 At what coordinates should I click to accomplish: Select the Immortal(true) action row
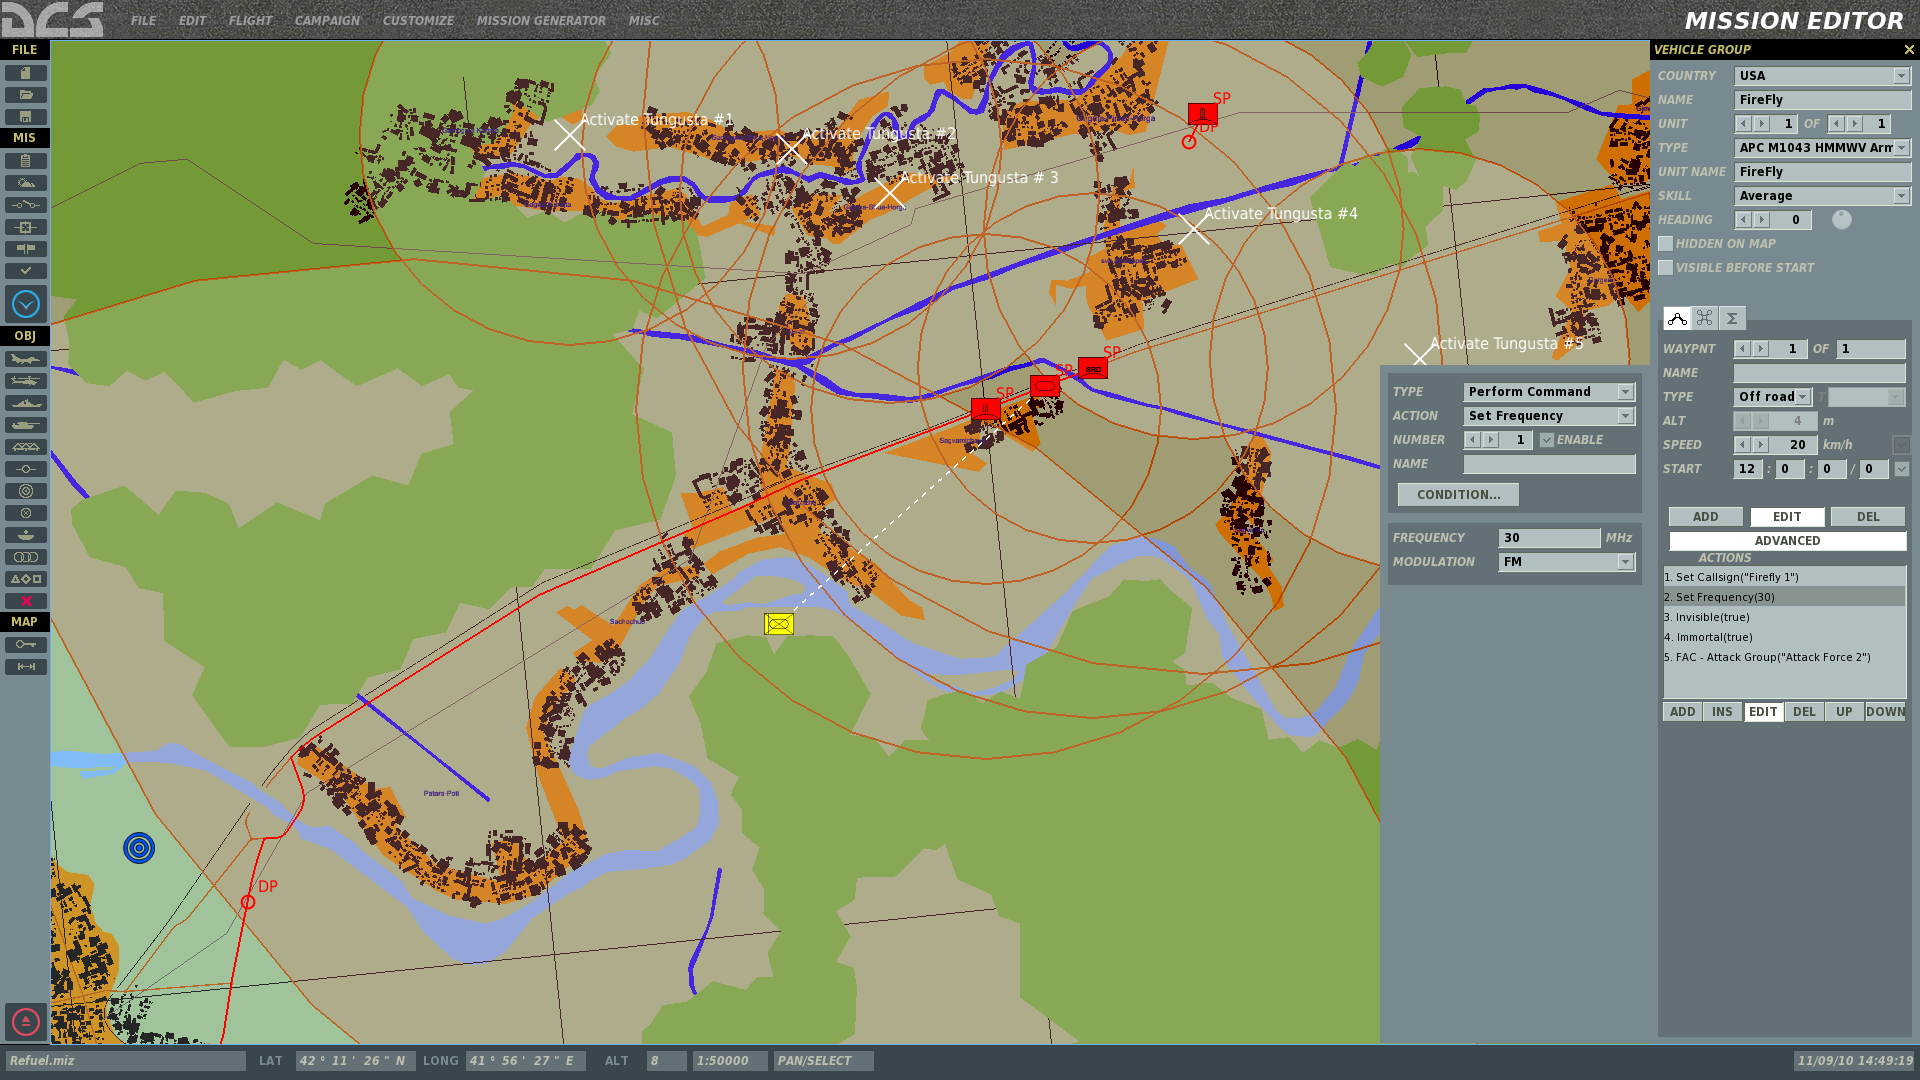pyautogui.click(x=1784, y=637)
